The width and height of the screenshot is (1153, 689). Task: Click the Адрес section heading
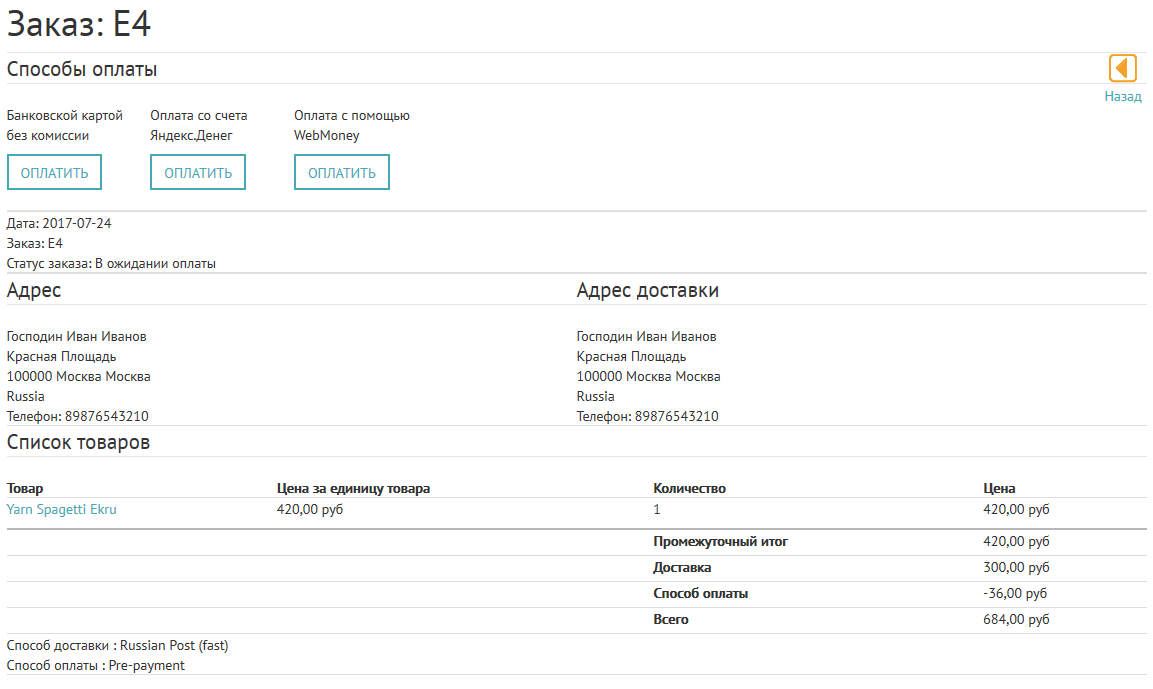(x=34, y=290)
